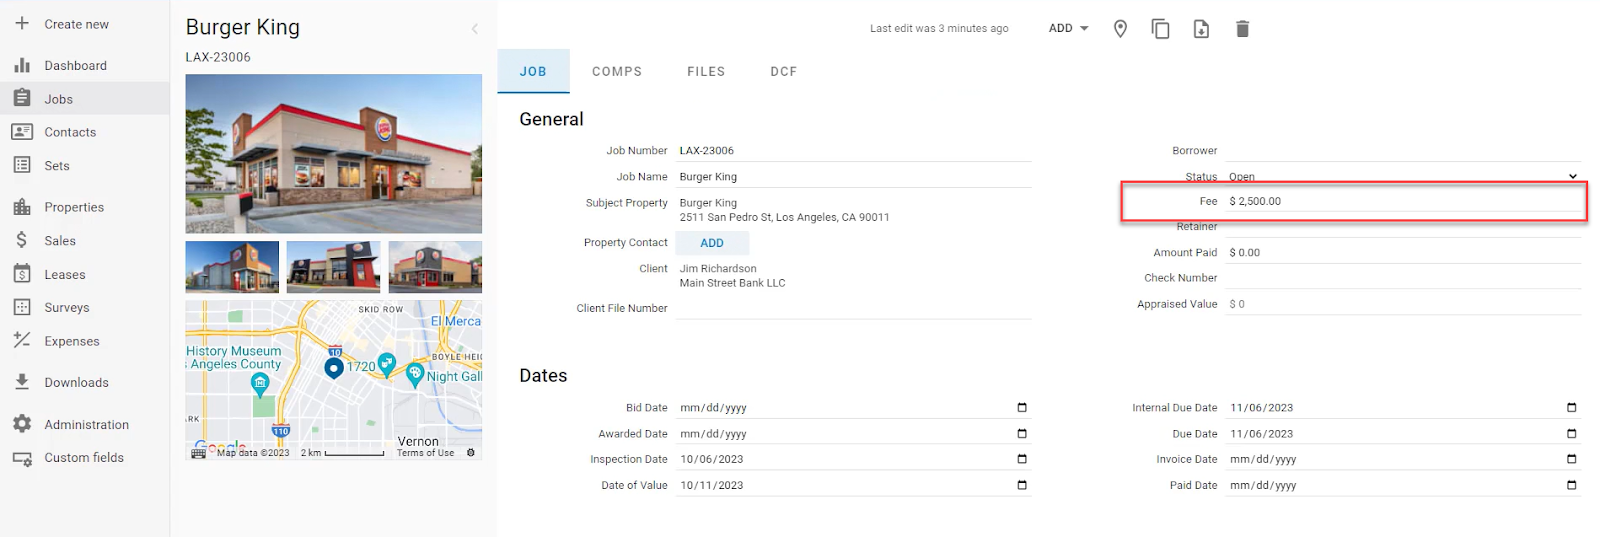The height and width of the screenshot is (537, 1600).
Task: Open Due Date calendar picker icon
Action: tap(1571, 433)
